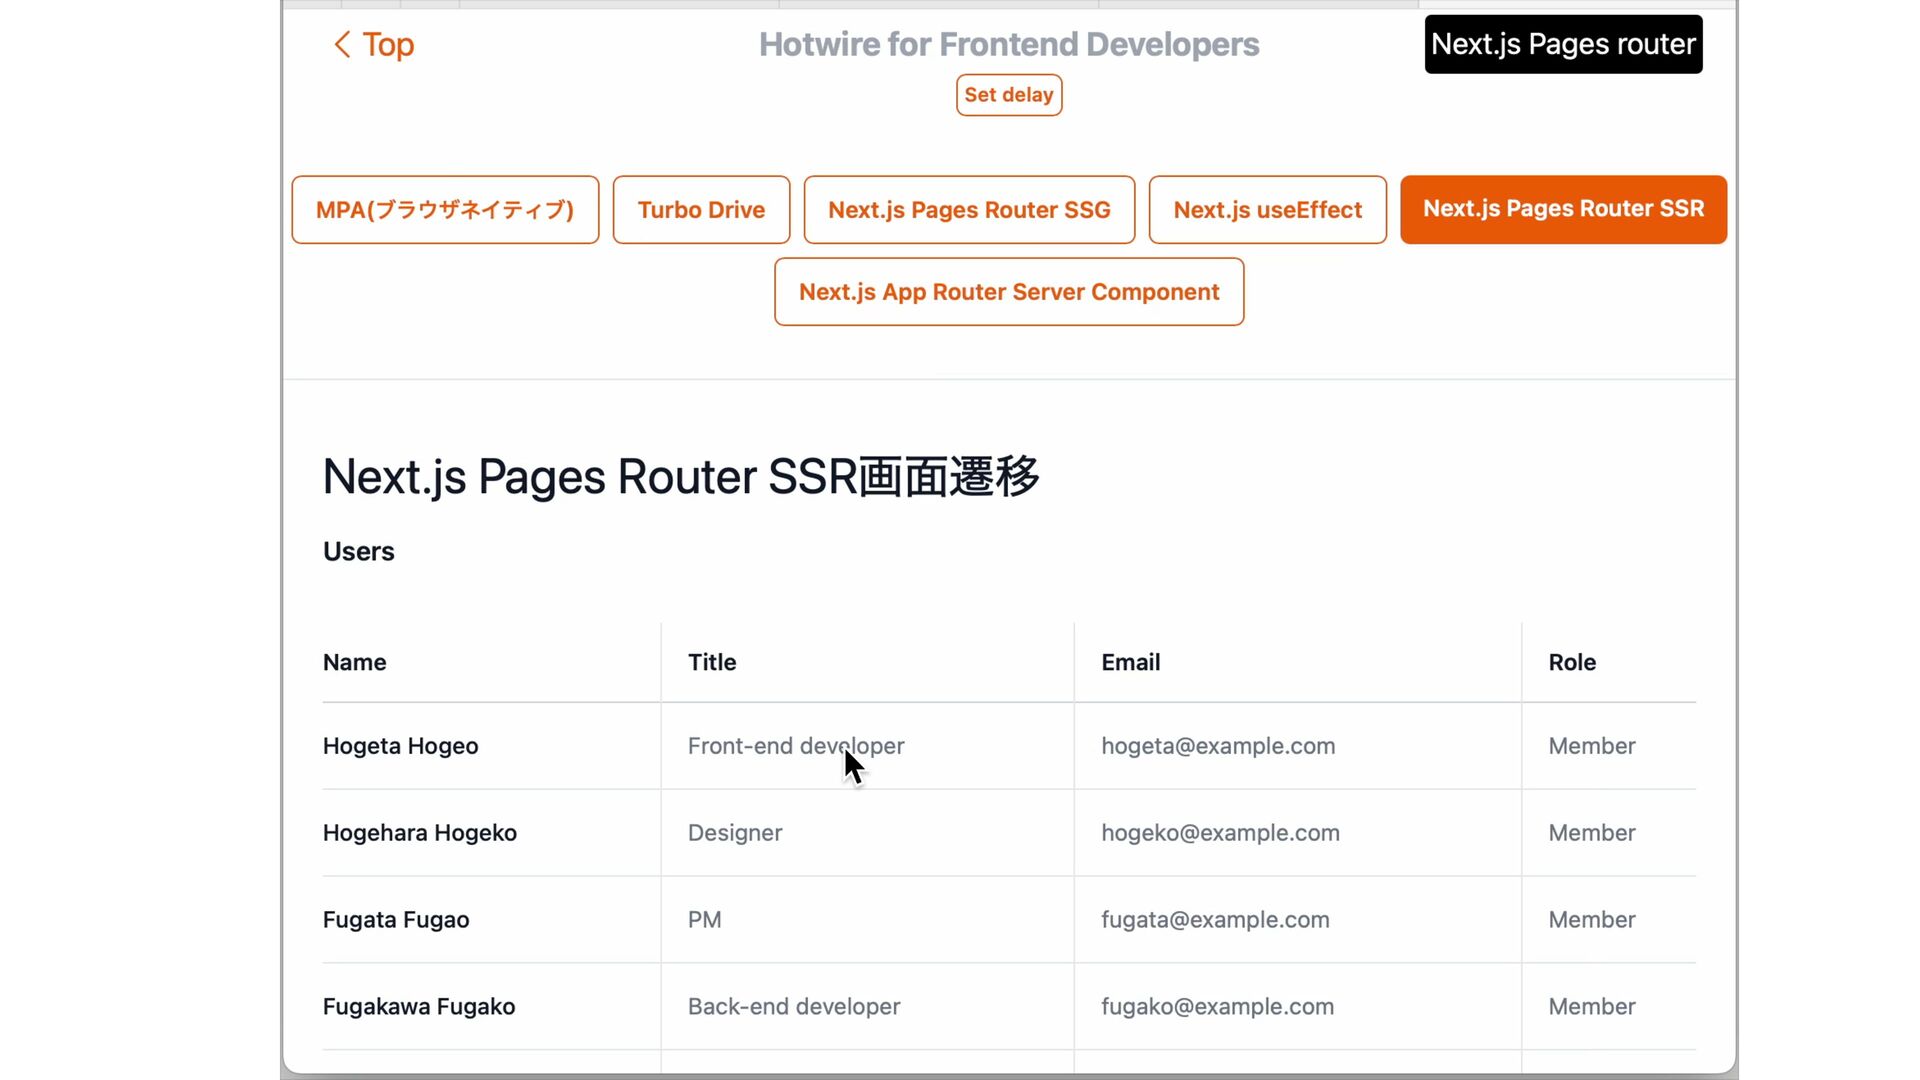Image resolution: width=1920 pixels, height=1080 pixels.
Task: Click Member role in Hogehara Hogeko row
Action: pos(1592,833)
